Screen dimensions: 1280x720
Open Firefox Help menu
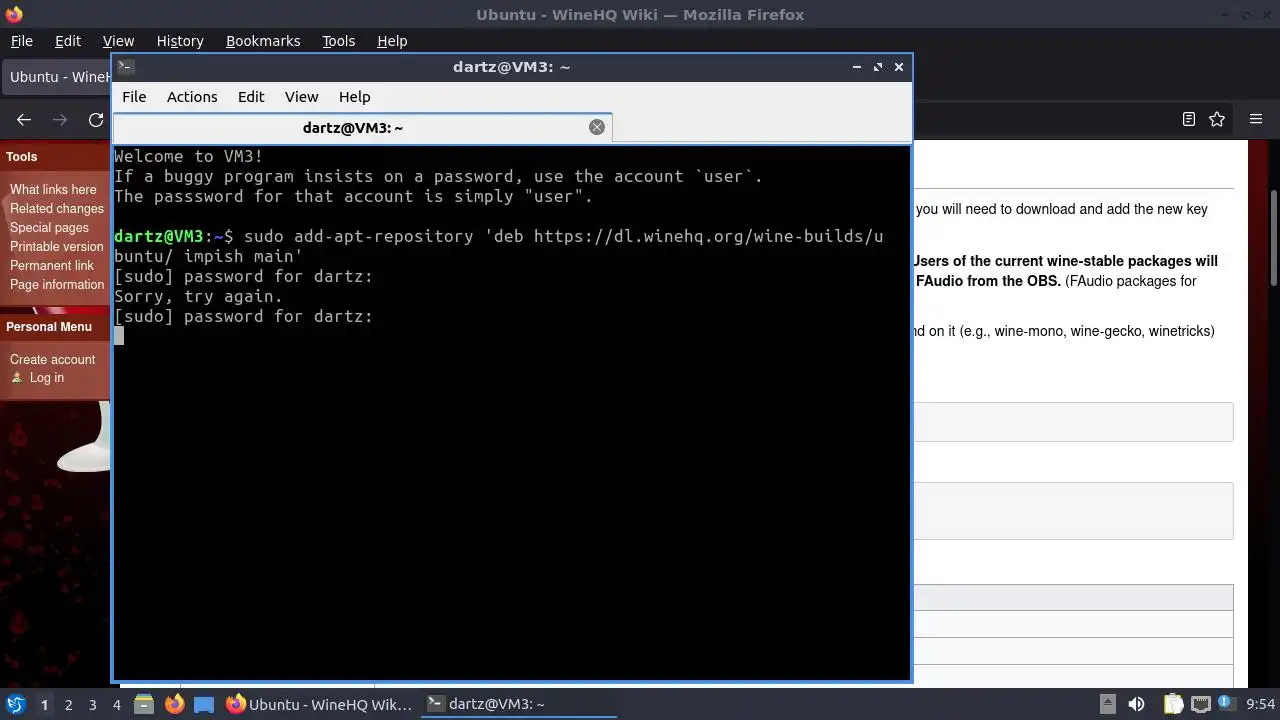[x=392, y=41]
